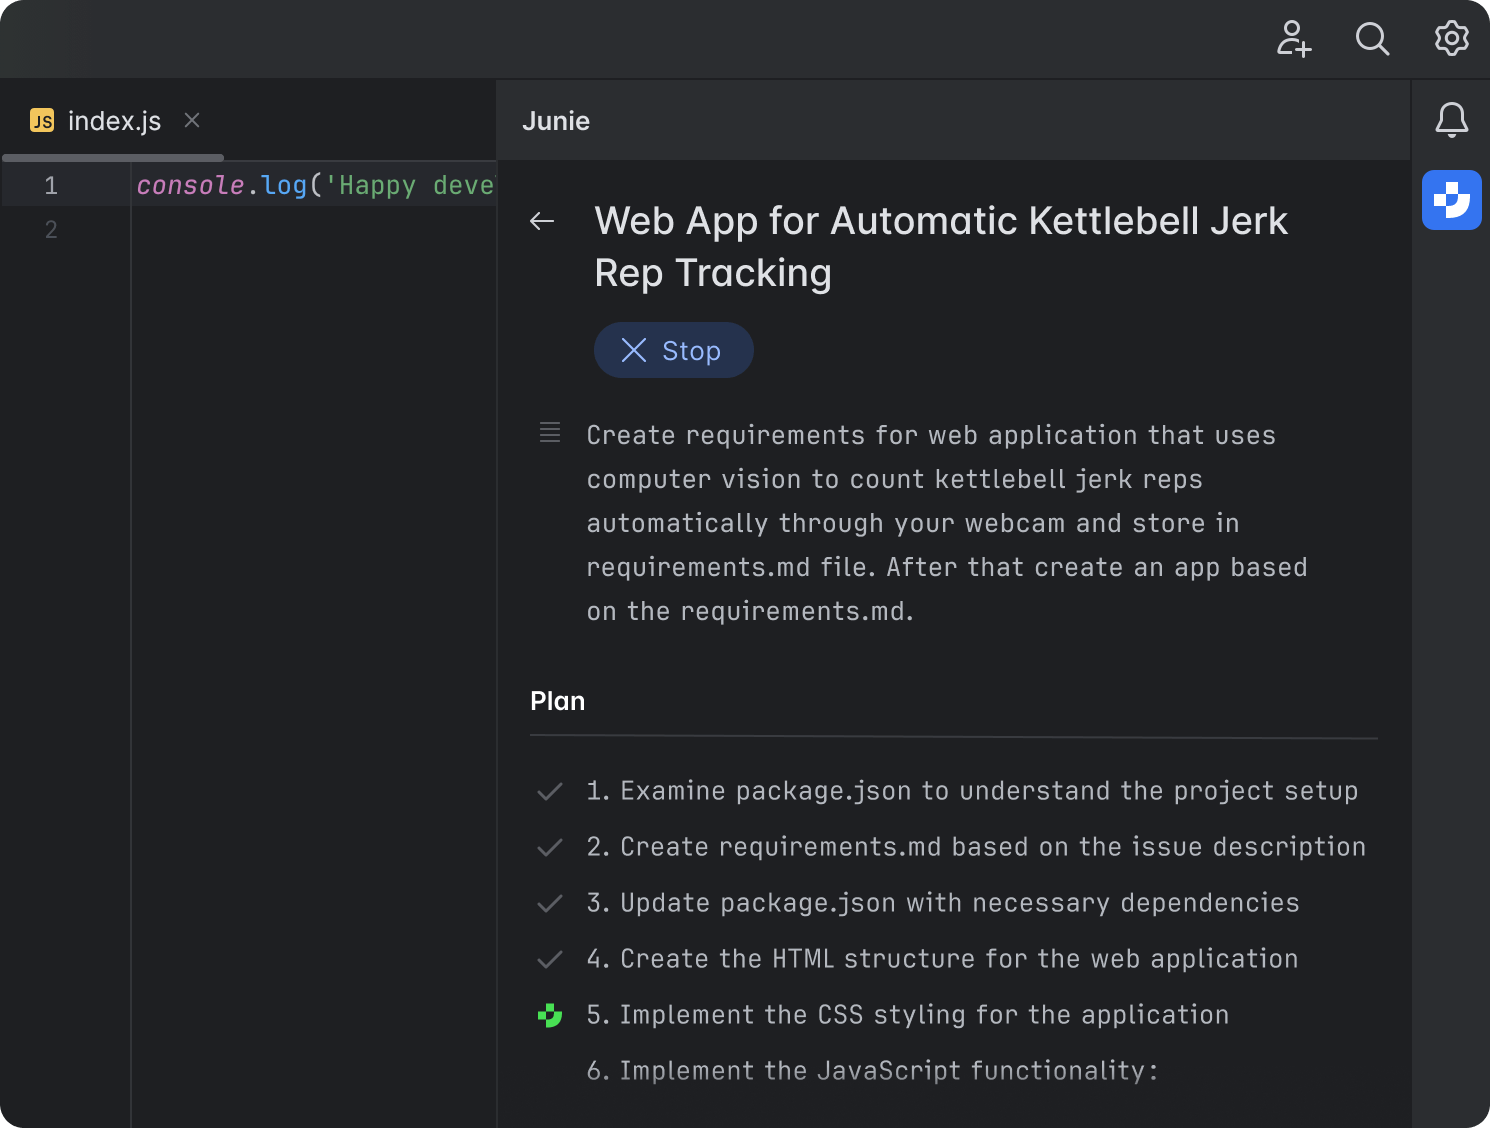
Task: Open the notifications bell
Action: (x=1451, y=120)
